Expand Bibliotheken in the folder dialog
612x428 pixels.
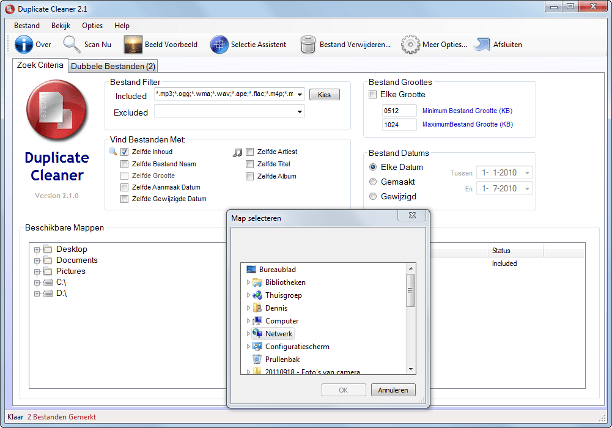coord(248,282)
